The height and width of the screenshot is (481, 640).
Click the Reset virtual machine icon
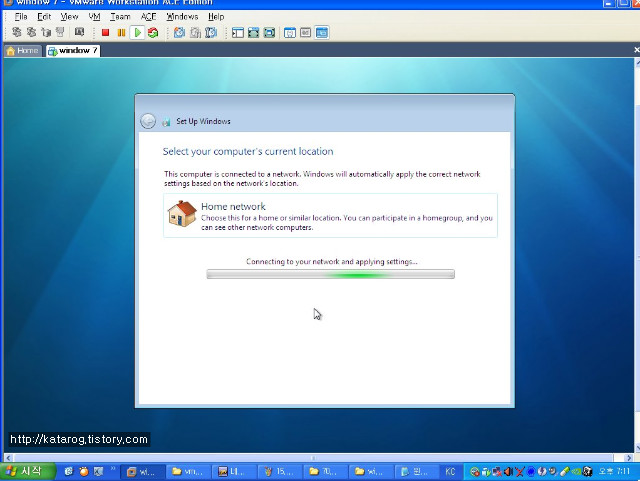coord(153,32)
